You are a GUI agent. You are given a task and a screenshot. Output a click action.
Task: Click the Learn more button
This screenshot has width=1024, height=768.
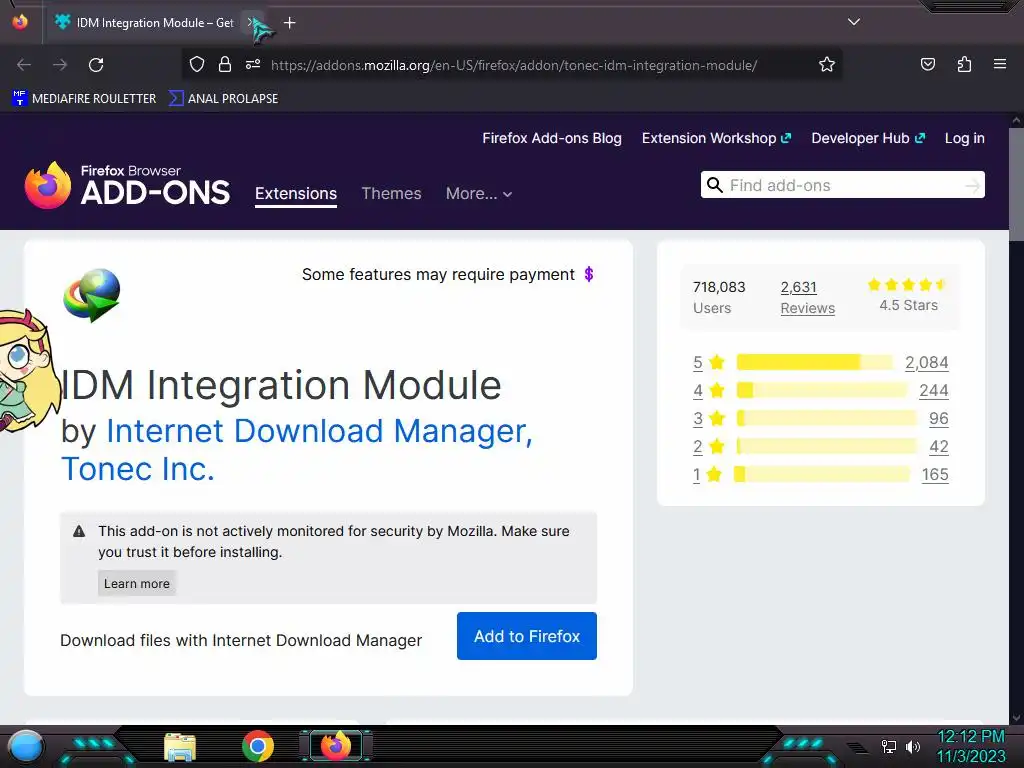tap(136, 583)
